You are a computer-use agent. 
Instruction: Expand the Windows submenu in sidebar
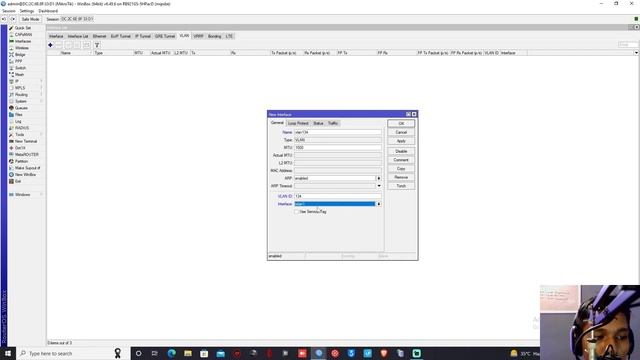[x=41, y=194]
